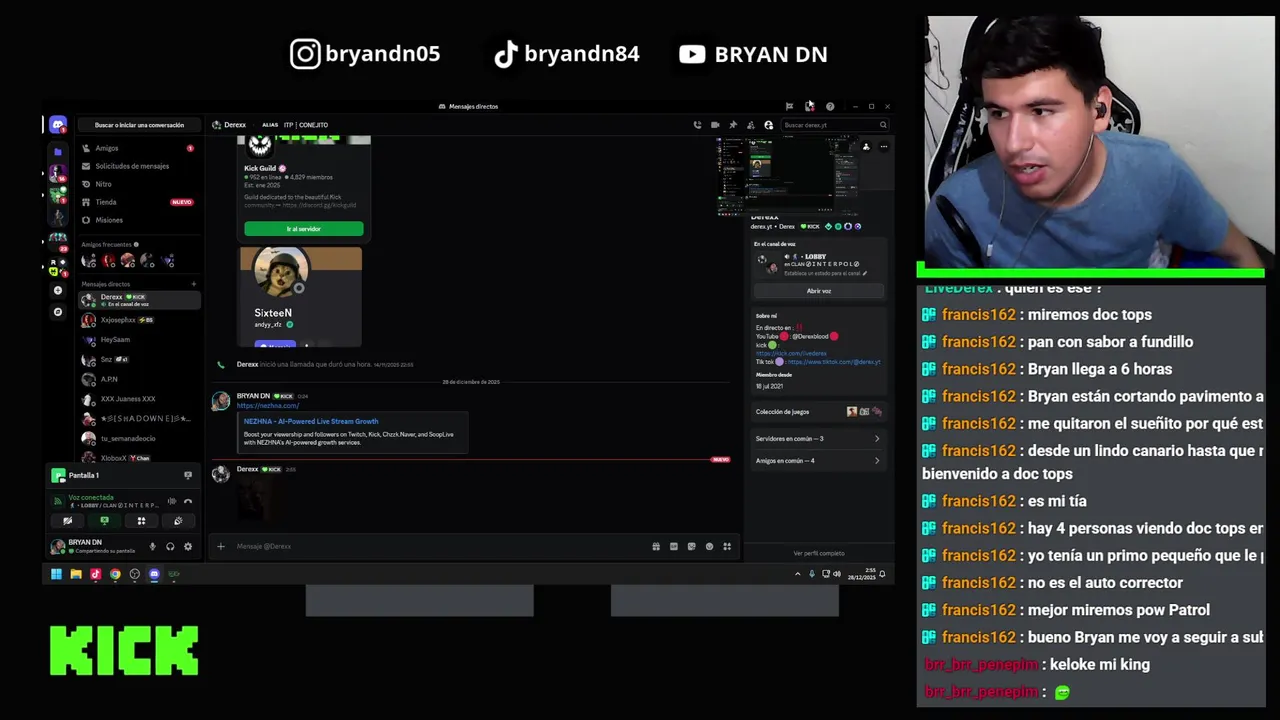Image resolution: width=1280 pixels, height=720 pixels.
Task: Open tu_semanadeocio conversation
Action: [138, 438]
